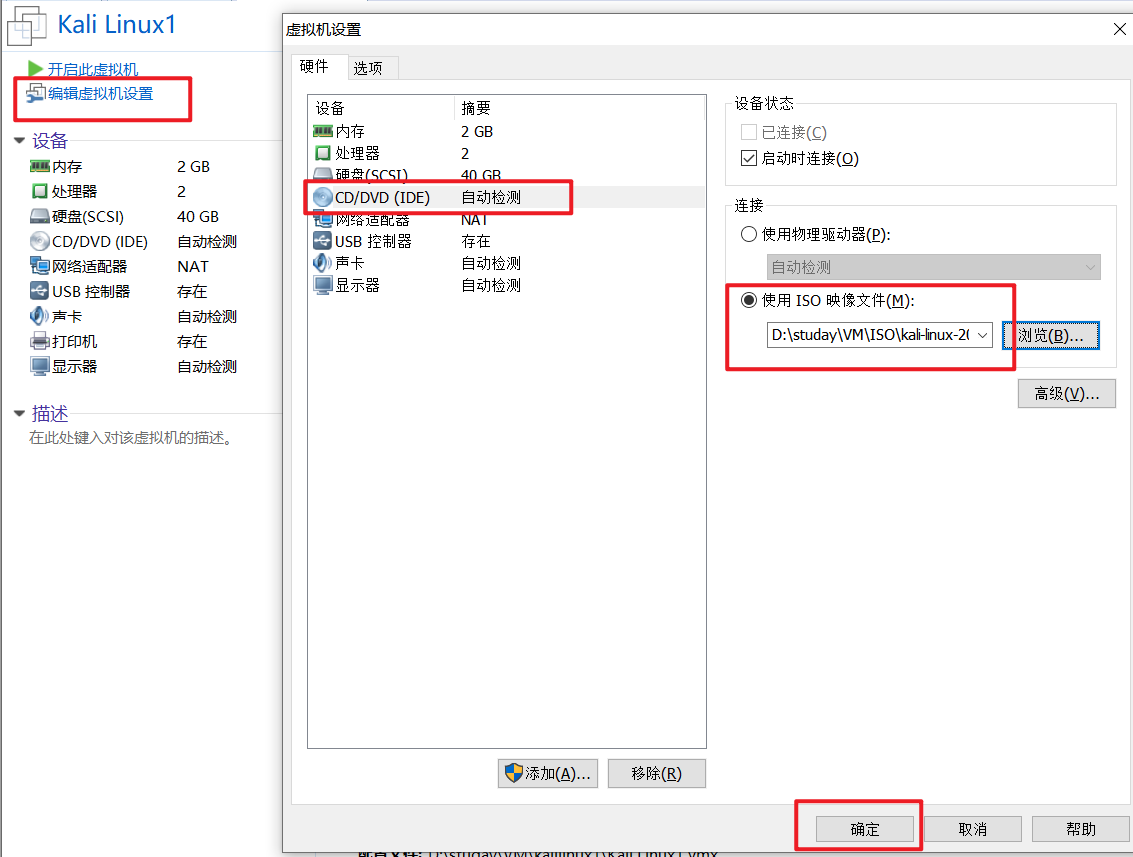Screen dimensions: 1133x857
Task: Select 硬盘(SCSI) row in settings dialog
Action: coord(506,173)
